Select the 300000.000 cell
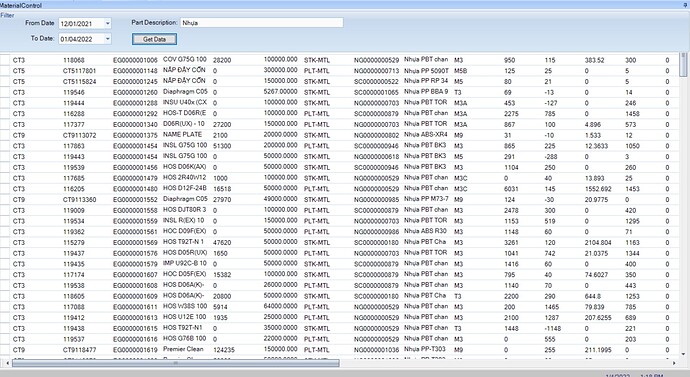Viewport: 690px width, 377px height. [281, 70]
